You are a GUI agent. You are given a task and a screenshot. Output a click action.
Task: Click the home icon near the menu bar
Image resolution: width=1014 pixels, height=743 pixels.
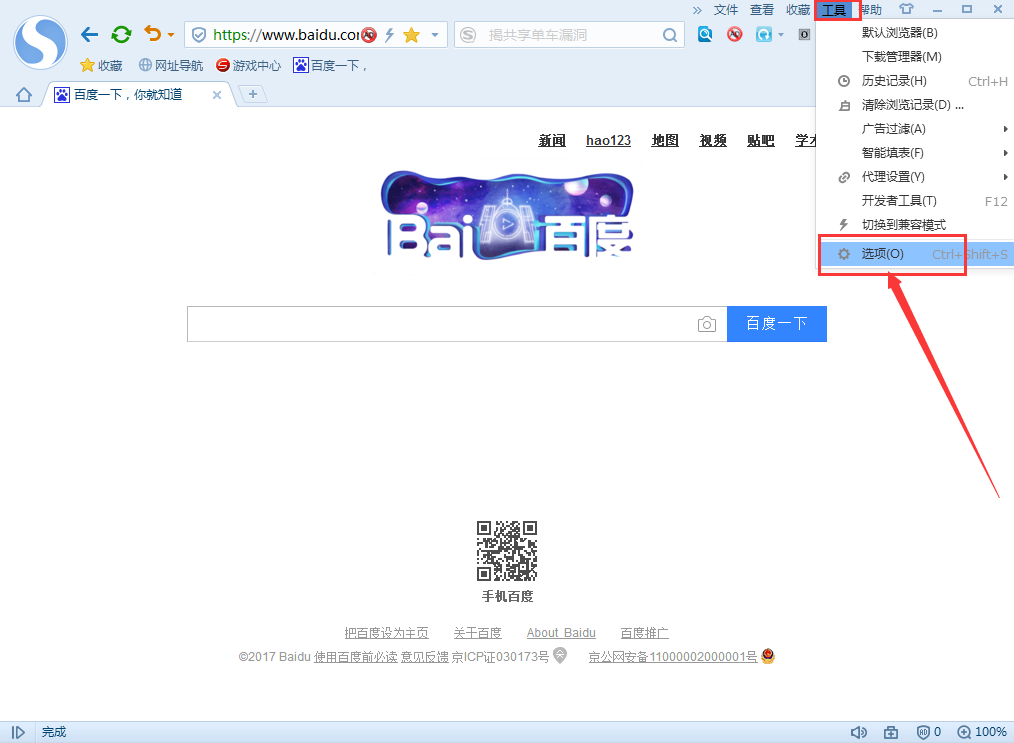tap(23, 94)
